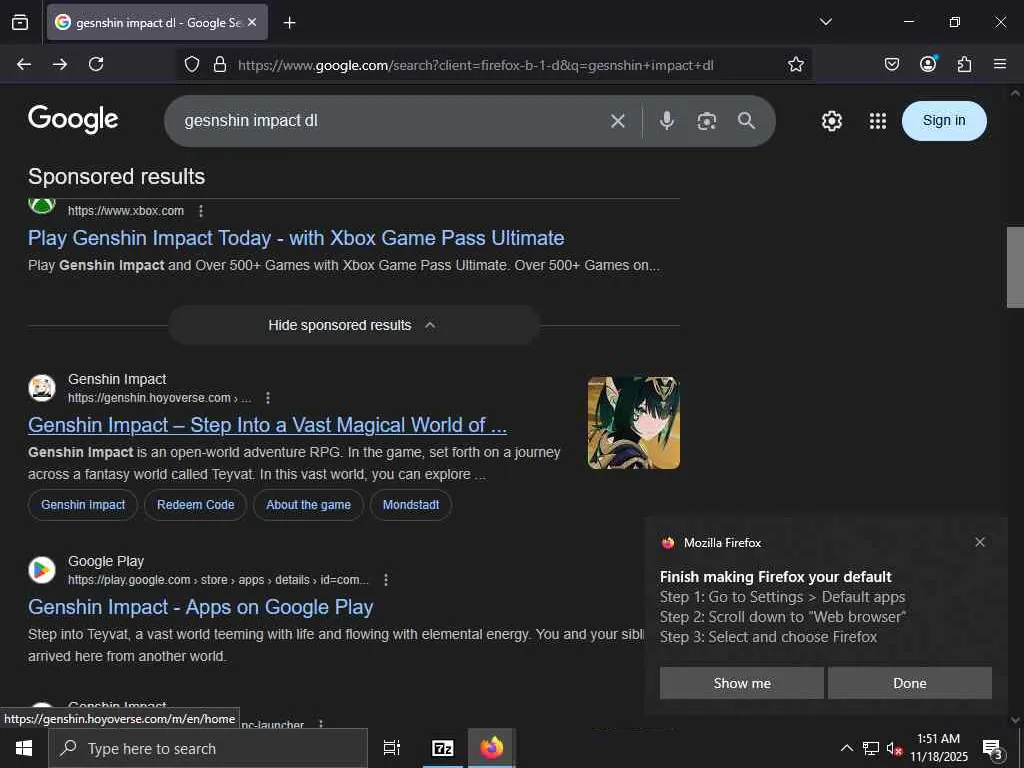Show hidden system tray icons

(x=846, y=748)
